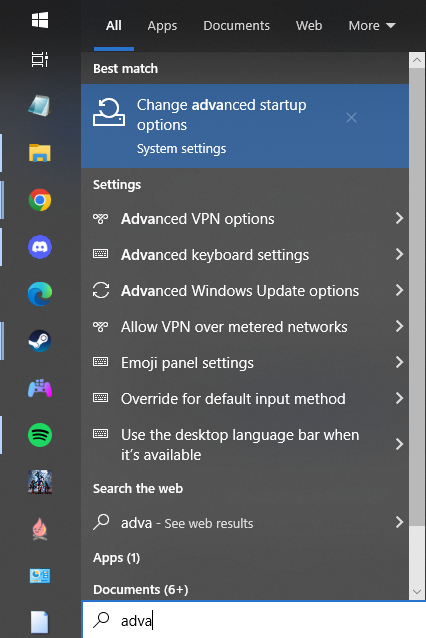
Task: Click into the search box containing adva
Action: click(254, 620)
